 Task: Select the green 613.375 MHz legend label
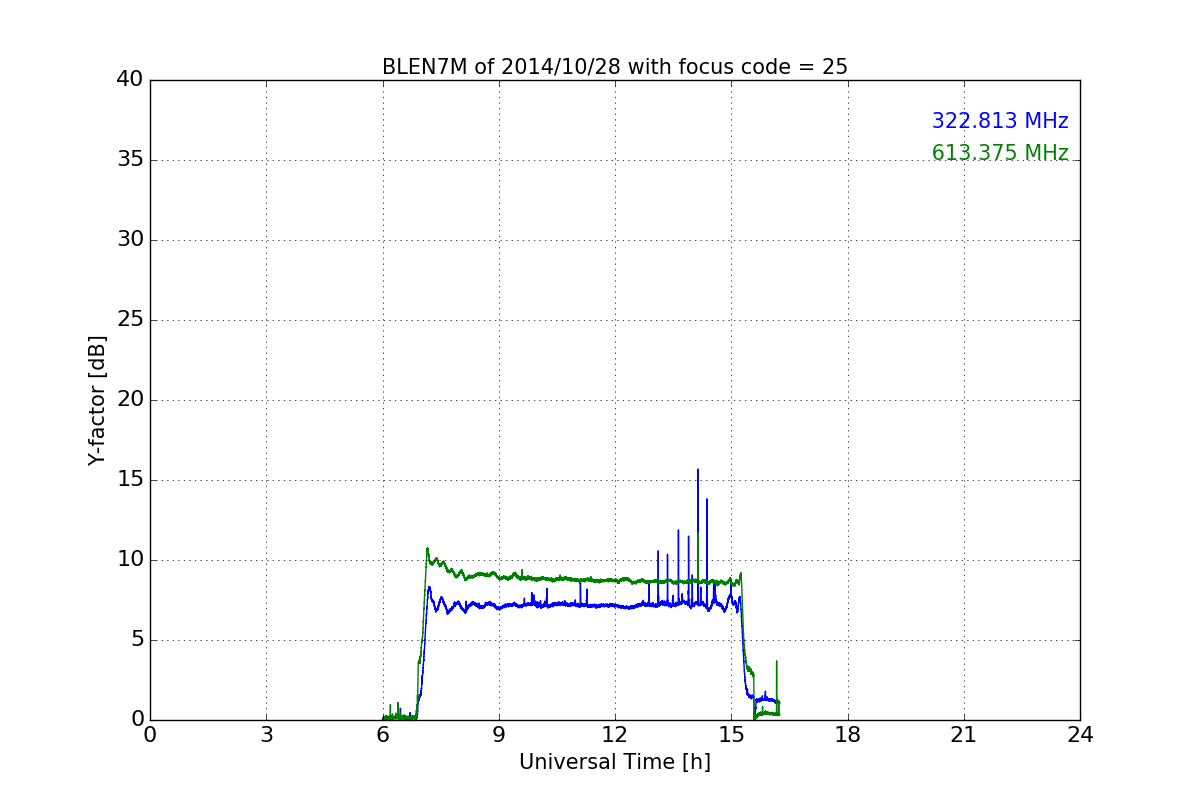click(x=1000, y=153)
